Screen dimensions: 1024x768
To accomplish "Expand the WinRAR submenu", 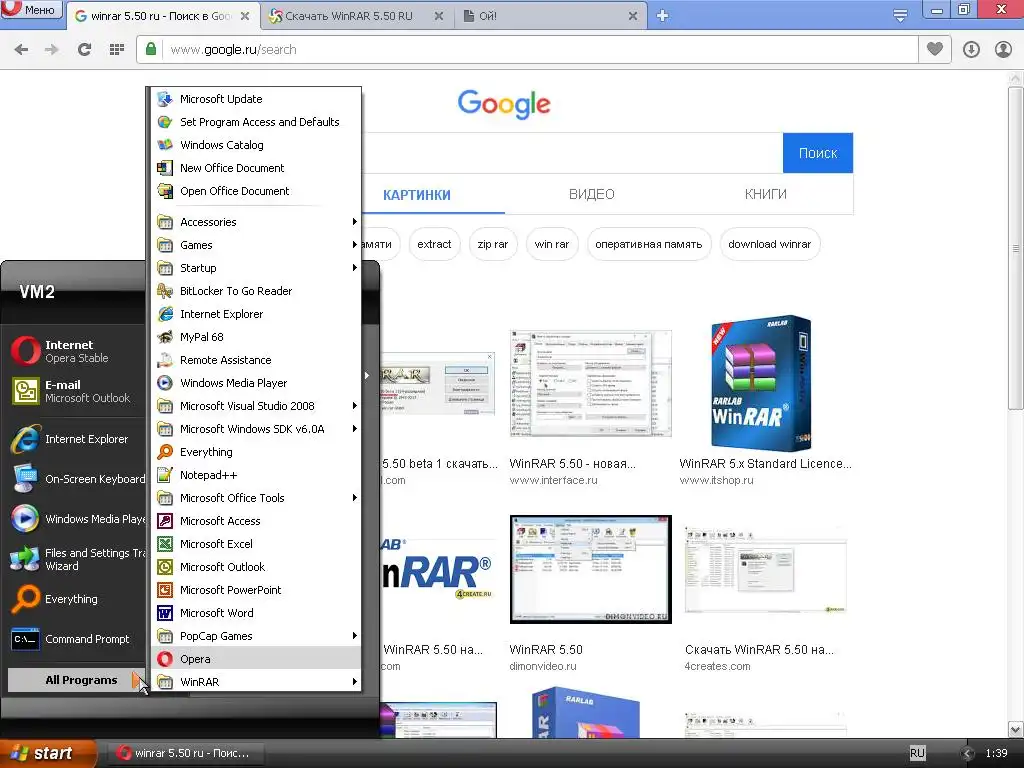I will [x=255, y=682].
